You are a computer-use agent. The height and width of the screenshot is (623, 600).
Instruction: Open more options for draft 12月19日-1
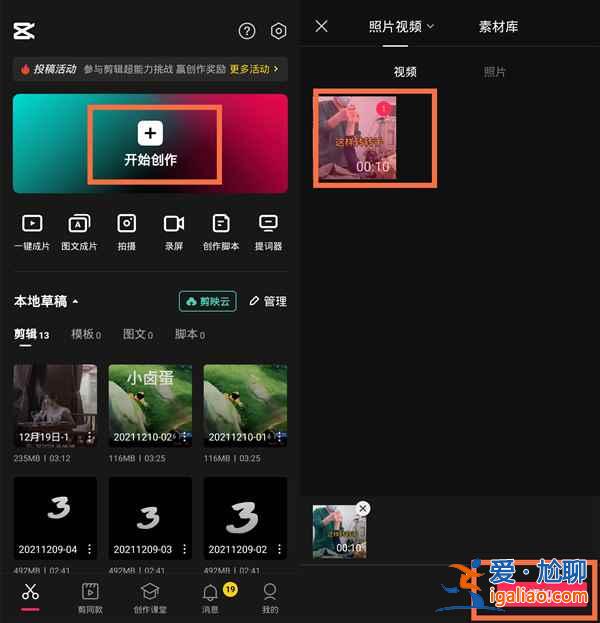89,437
